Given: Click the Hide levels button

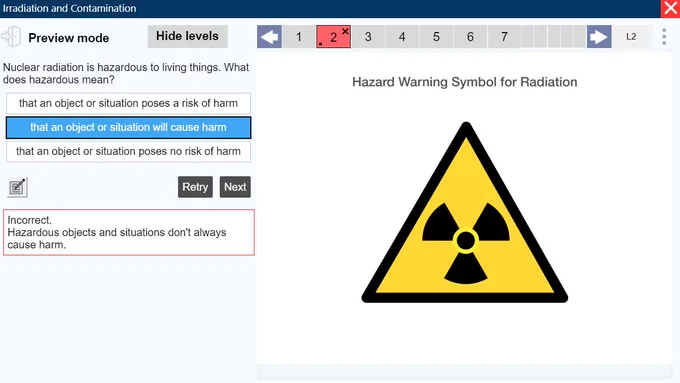Looking at the screenshot, I should pos(187,36).
